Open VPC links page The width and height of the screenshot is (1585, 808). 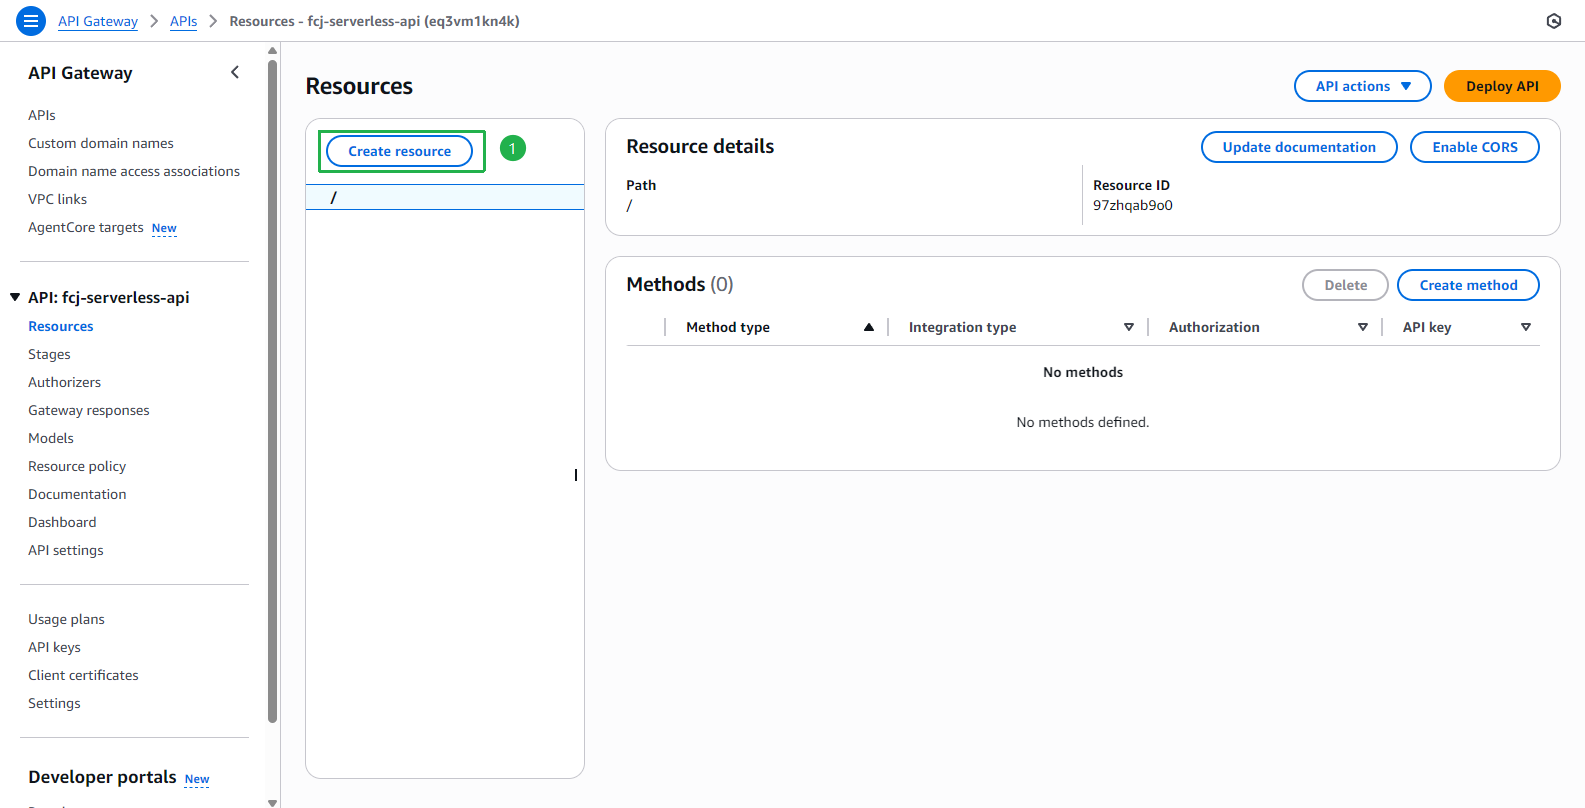pos(58,199)
